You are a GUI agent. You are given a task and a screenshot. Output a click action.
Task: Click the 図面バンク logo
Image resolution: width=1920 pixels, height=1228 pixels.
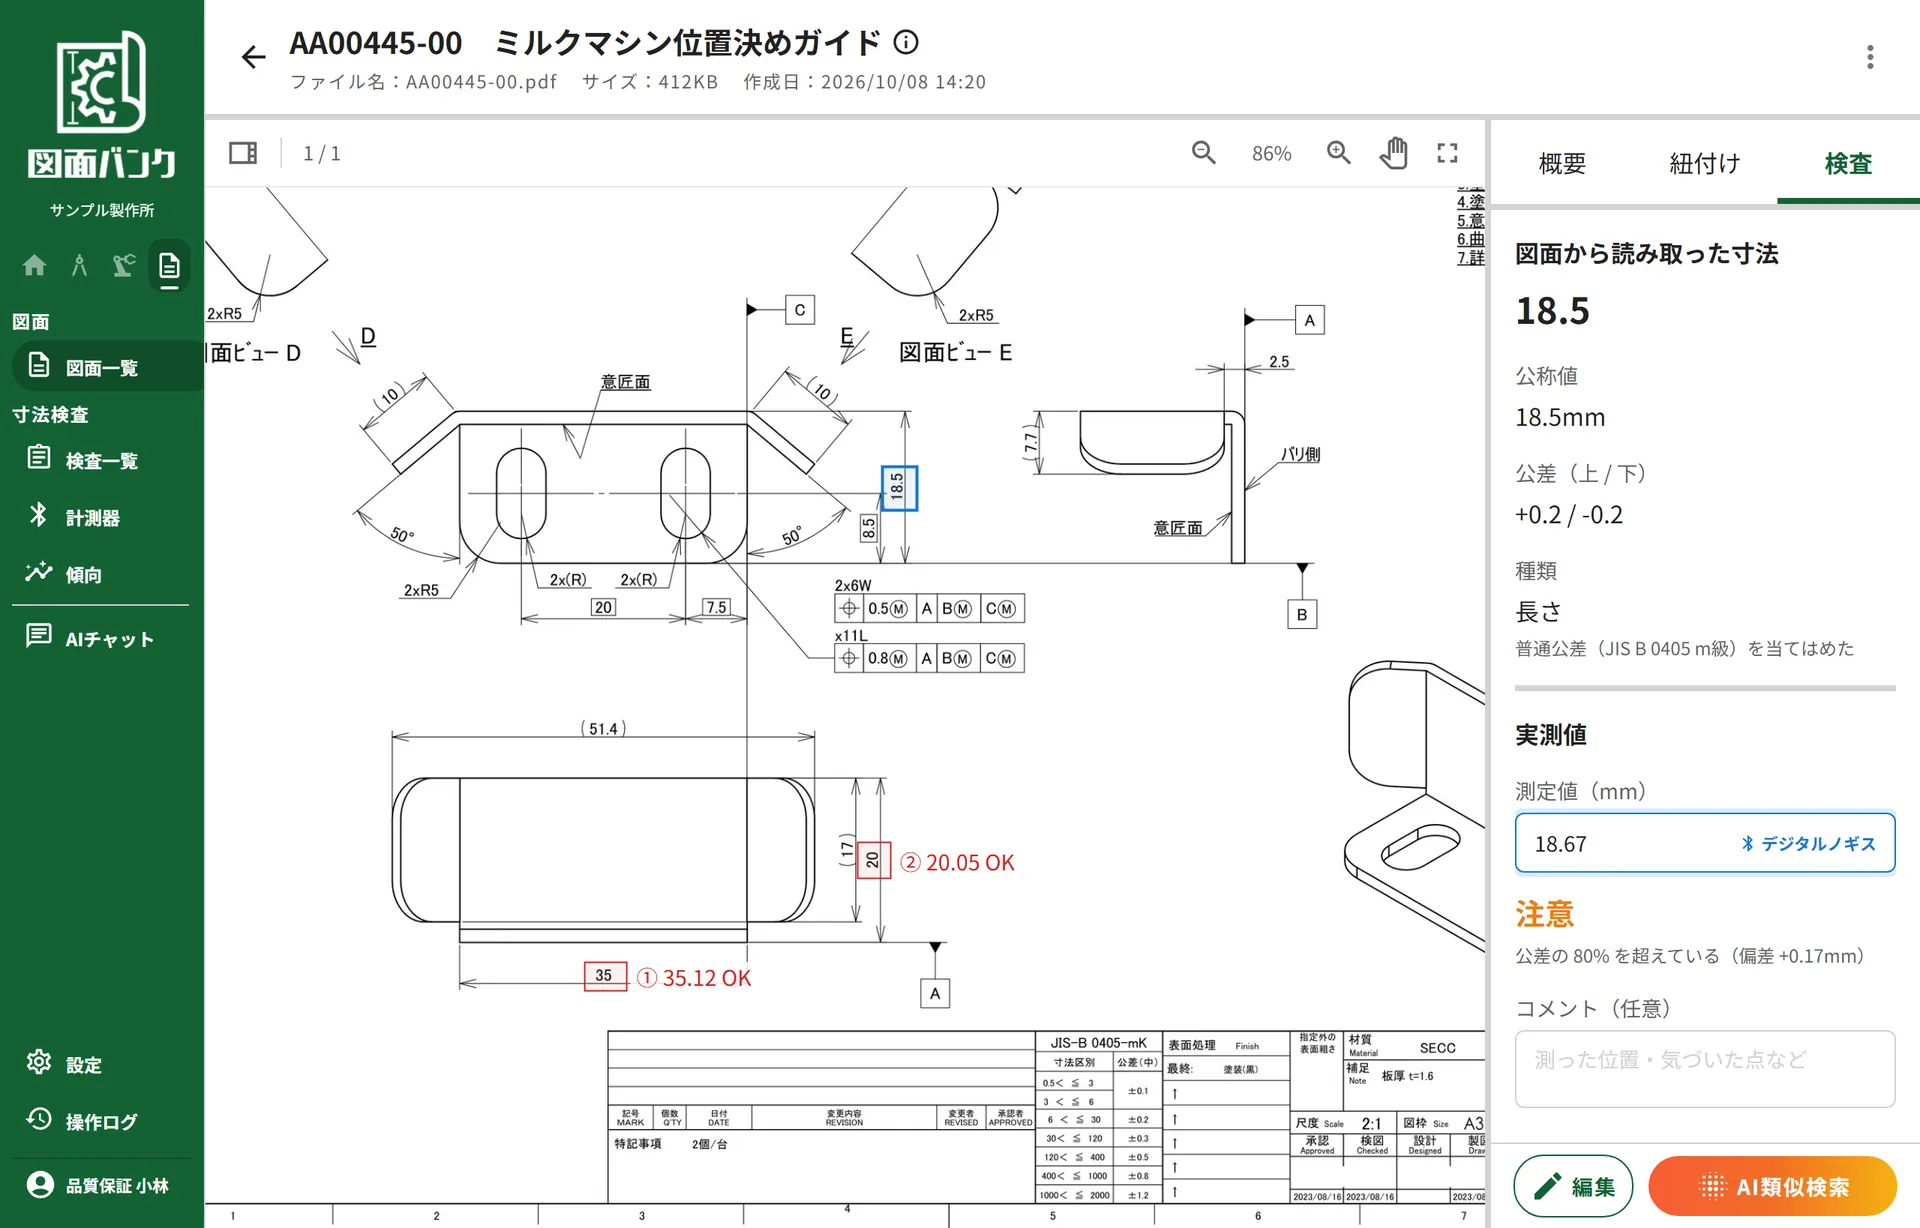click(x=102, y=106)
